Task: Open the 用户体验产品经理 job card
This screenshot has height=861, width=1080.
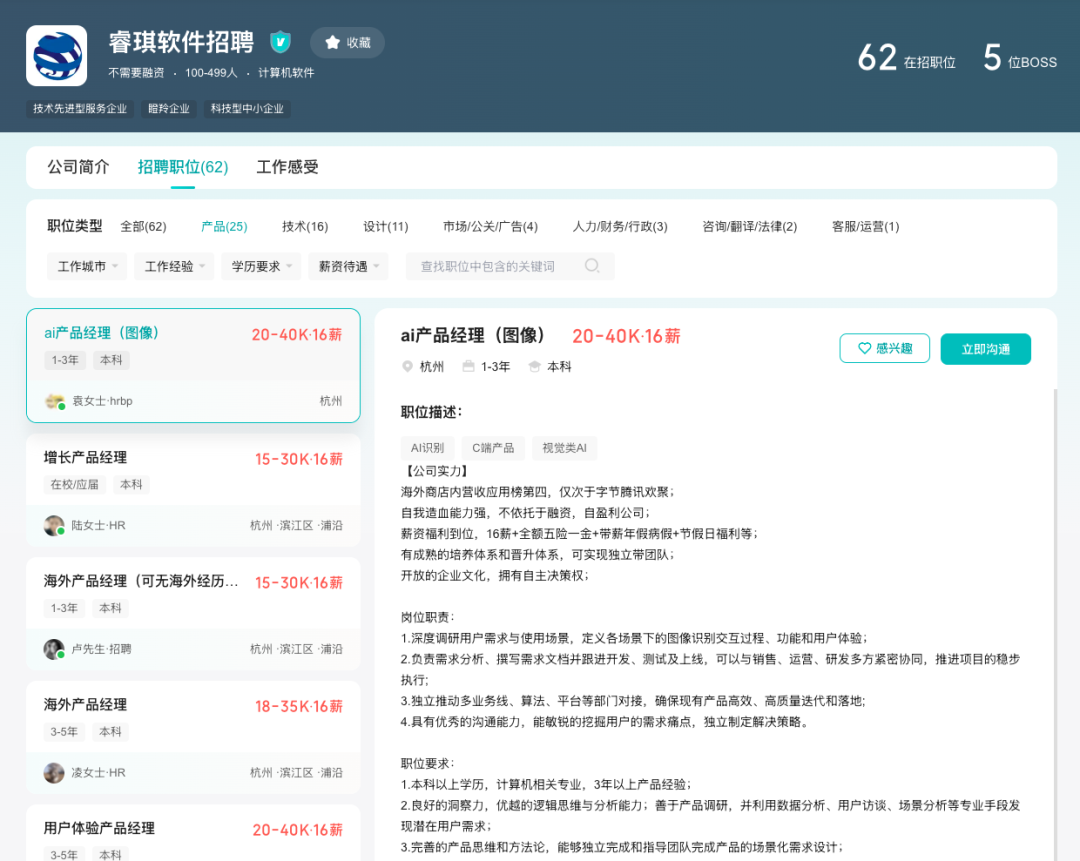Action: click(x=193, y=833)
